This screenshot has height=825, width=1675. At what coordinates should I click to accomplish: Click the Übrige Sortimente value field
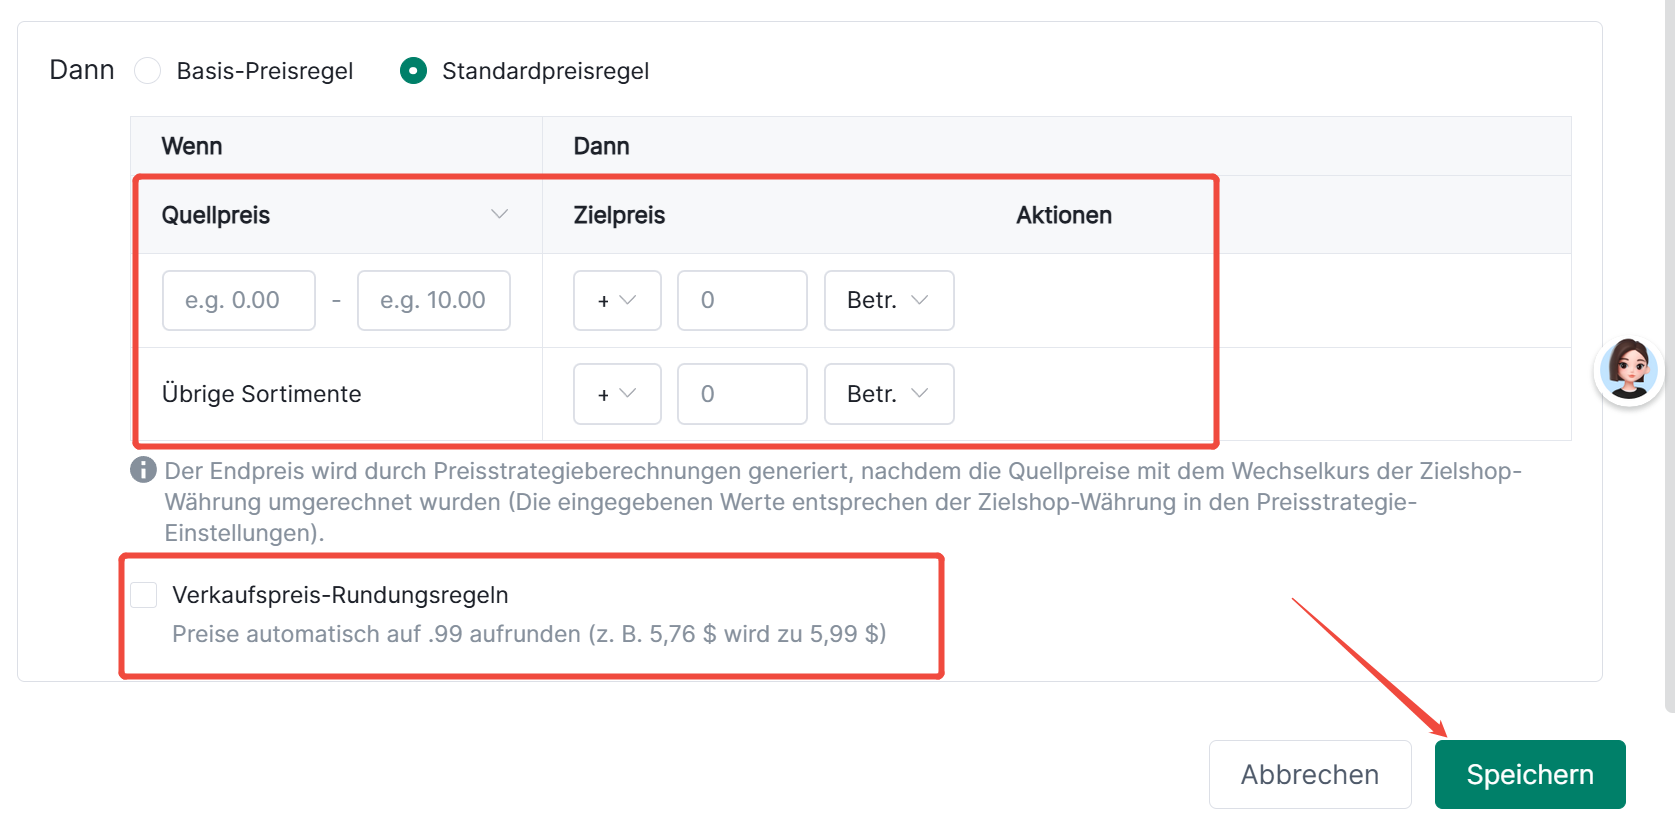(x=742, y=394)
